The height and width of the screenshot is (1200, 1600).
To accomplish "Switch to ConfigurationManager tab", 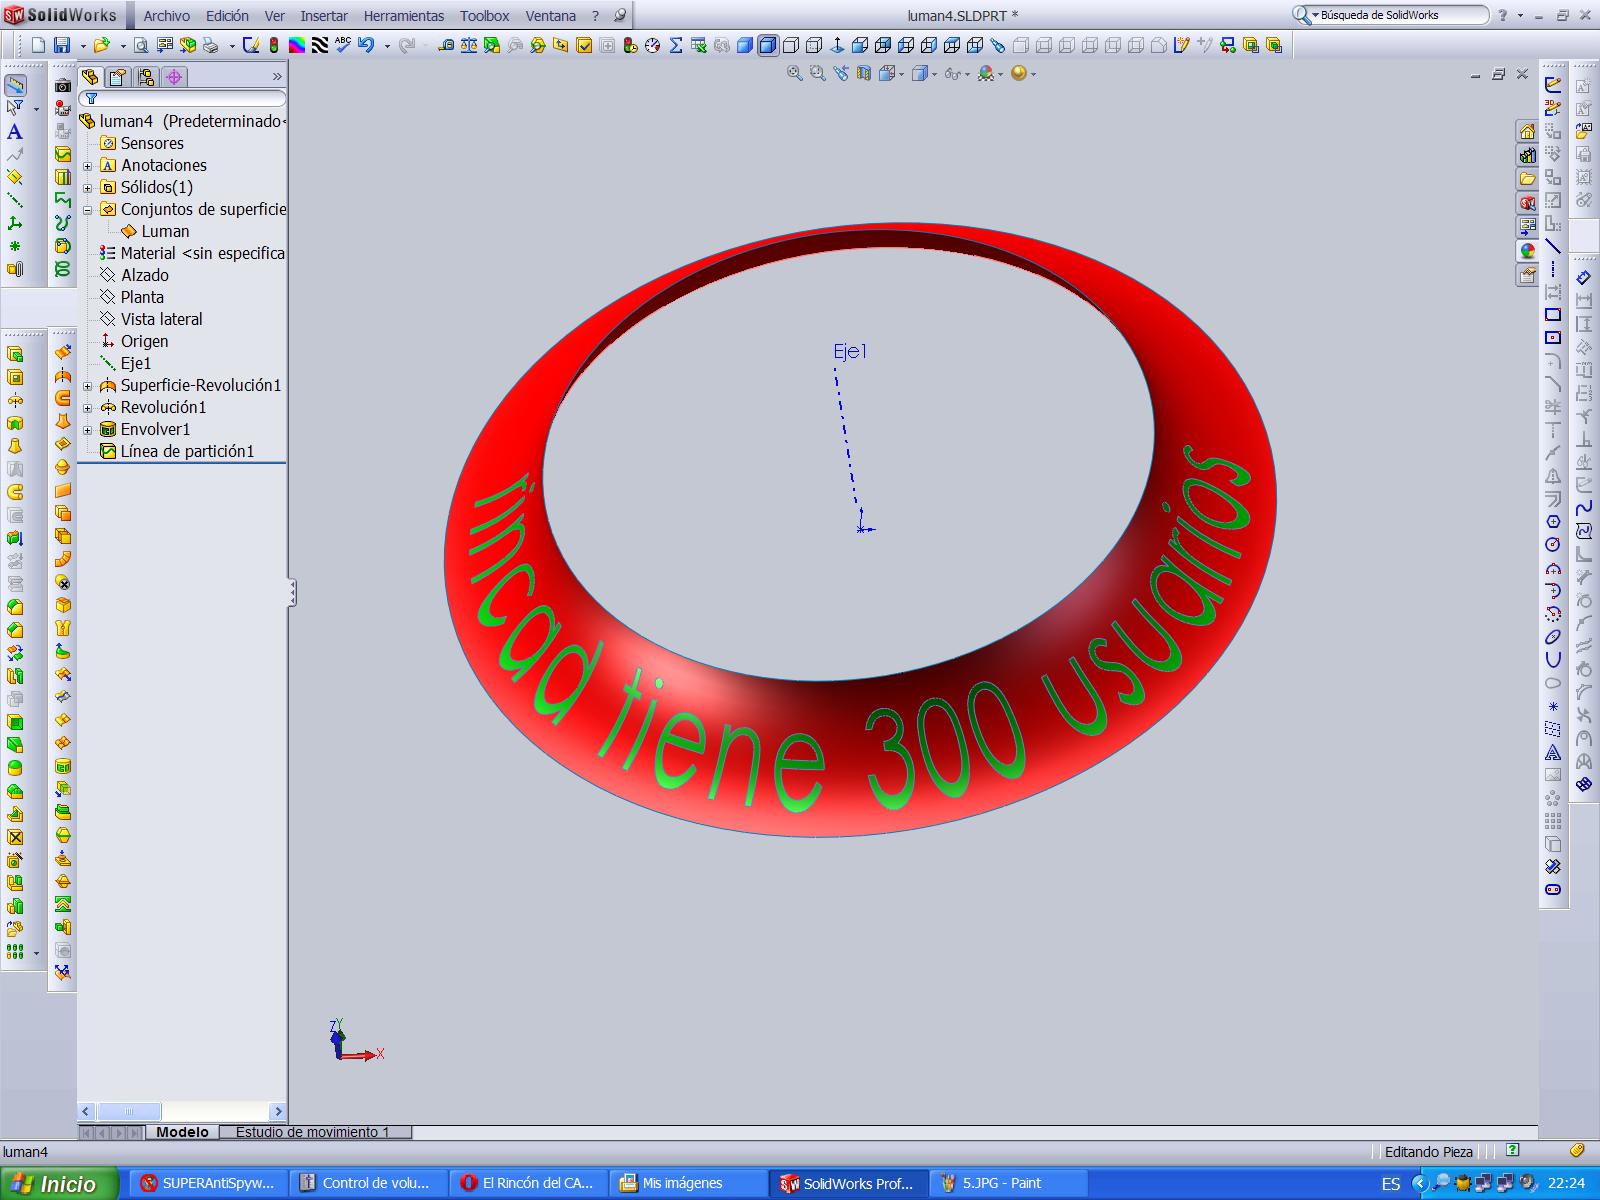I will pos(146,77).
